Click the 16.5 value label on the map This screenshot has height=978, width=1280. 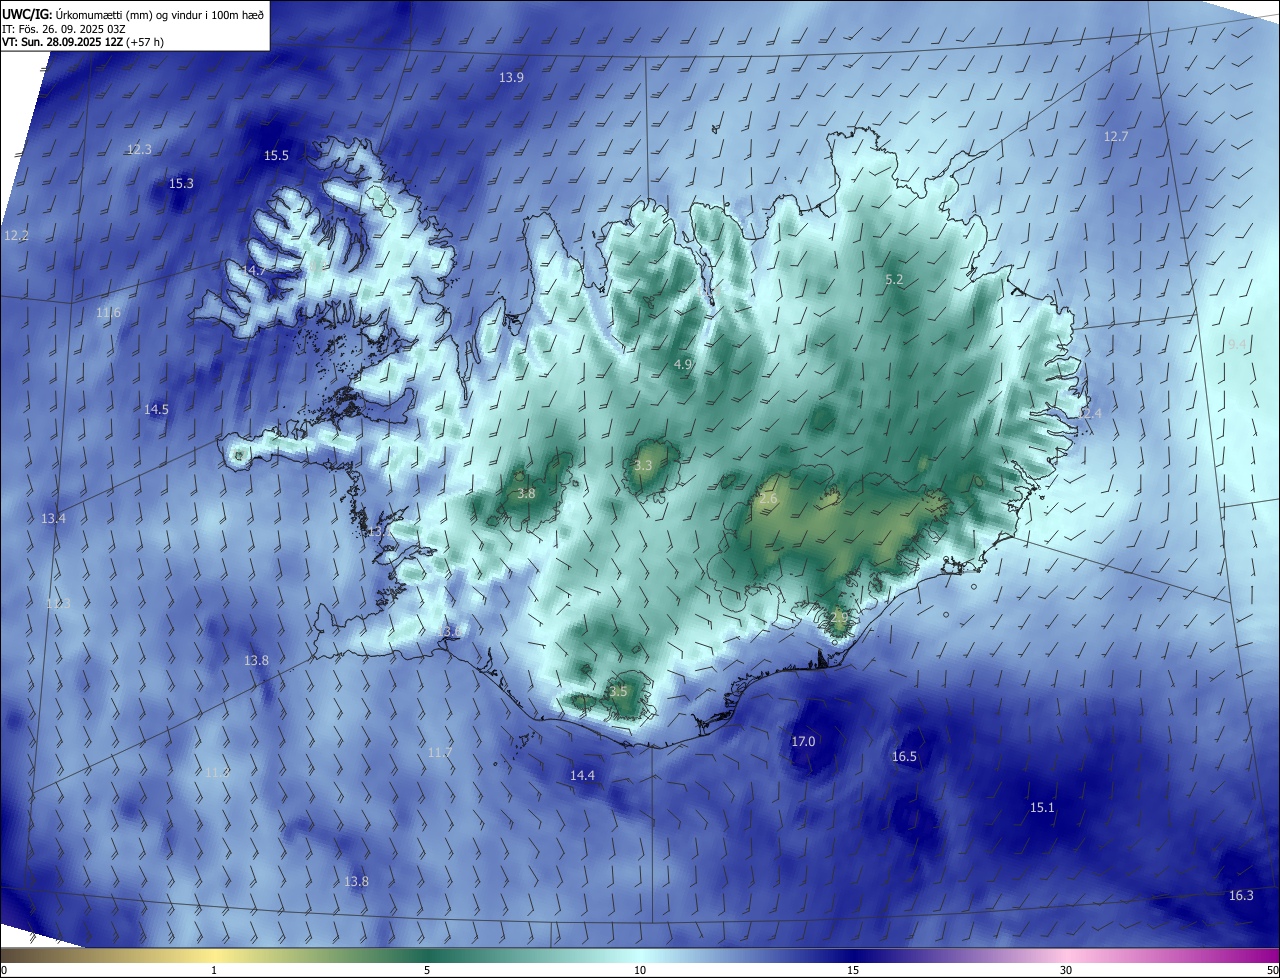tap(904, 756)
